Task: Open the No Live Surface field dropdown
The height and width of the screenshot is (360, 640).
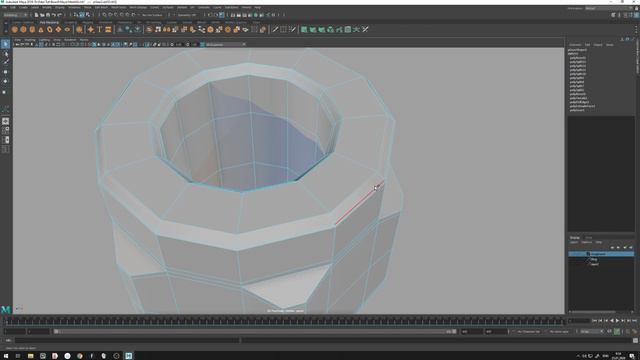Action: point(153,15)
